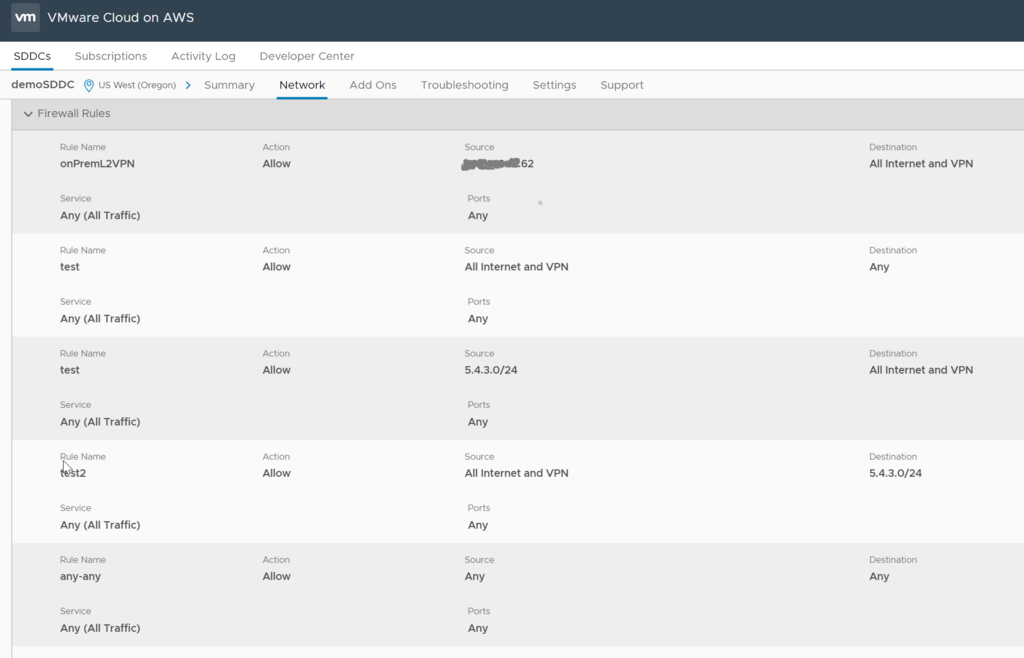Click Any (All Traffic) service of any-any rule
The width and height of the screenshot is (1024, 658).
pyautogui.click(x=100, y=628)
